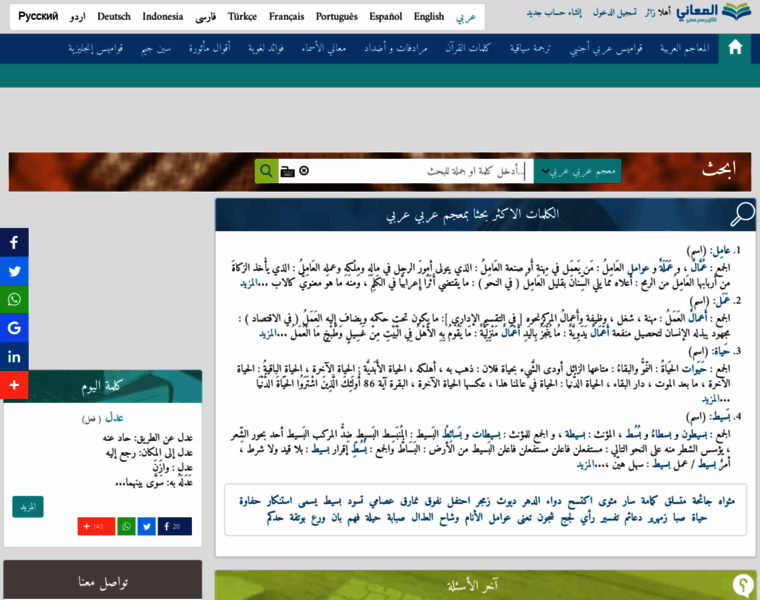
Task: Open المعاجم العربية nav menu
Action: click(684, 48)
